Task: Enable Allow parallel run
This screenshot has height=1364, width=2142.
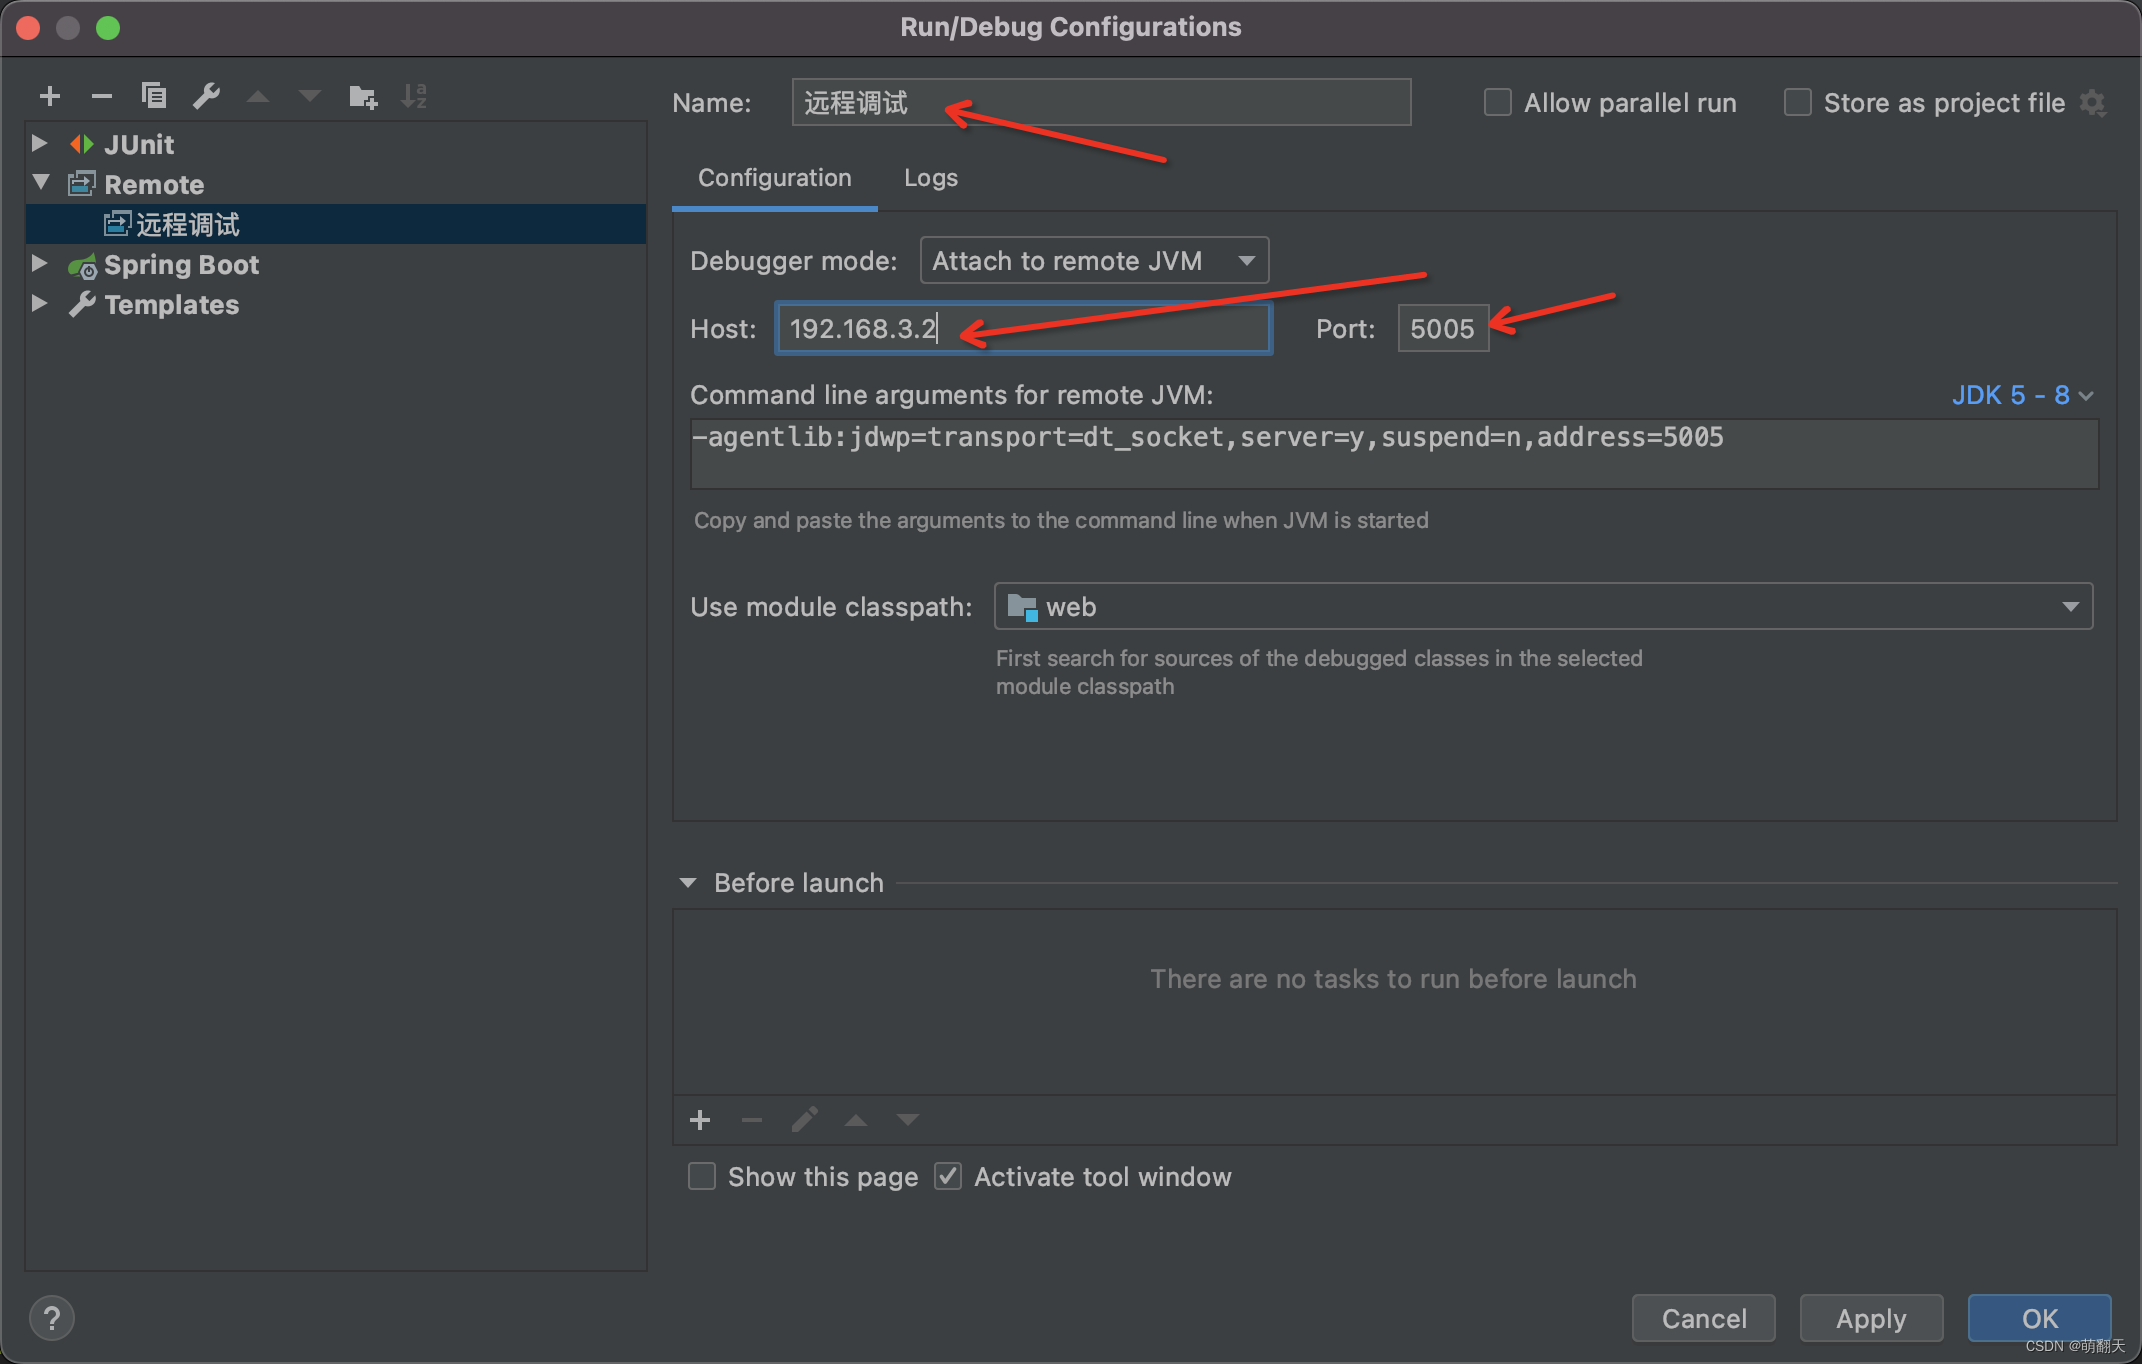Action: point(1497,101)
